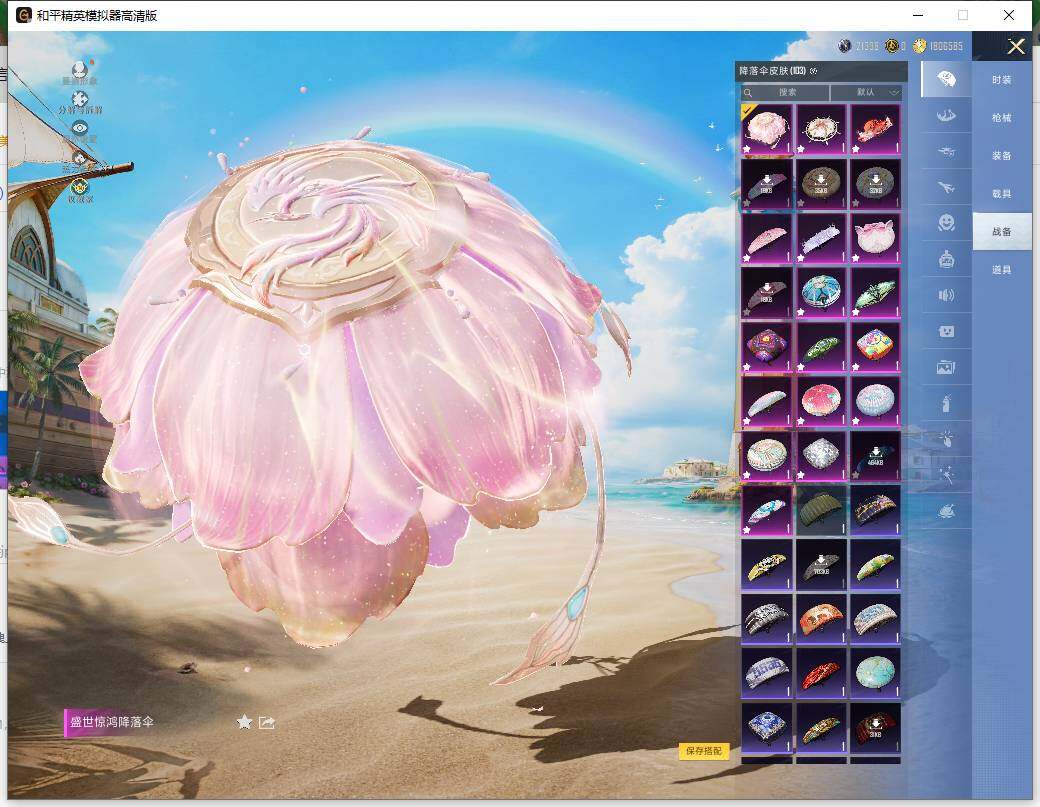Open the robot category icon
The width and height of the screenshot is (1040, 807).
click(x=946, y=259)
